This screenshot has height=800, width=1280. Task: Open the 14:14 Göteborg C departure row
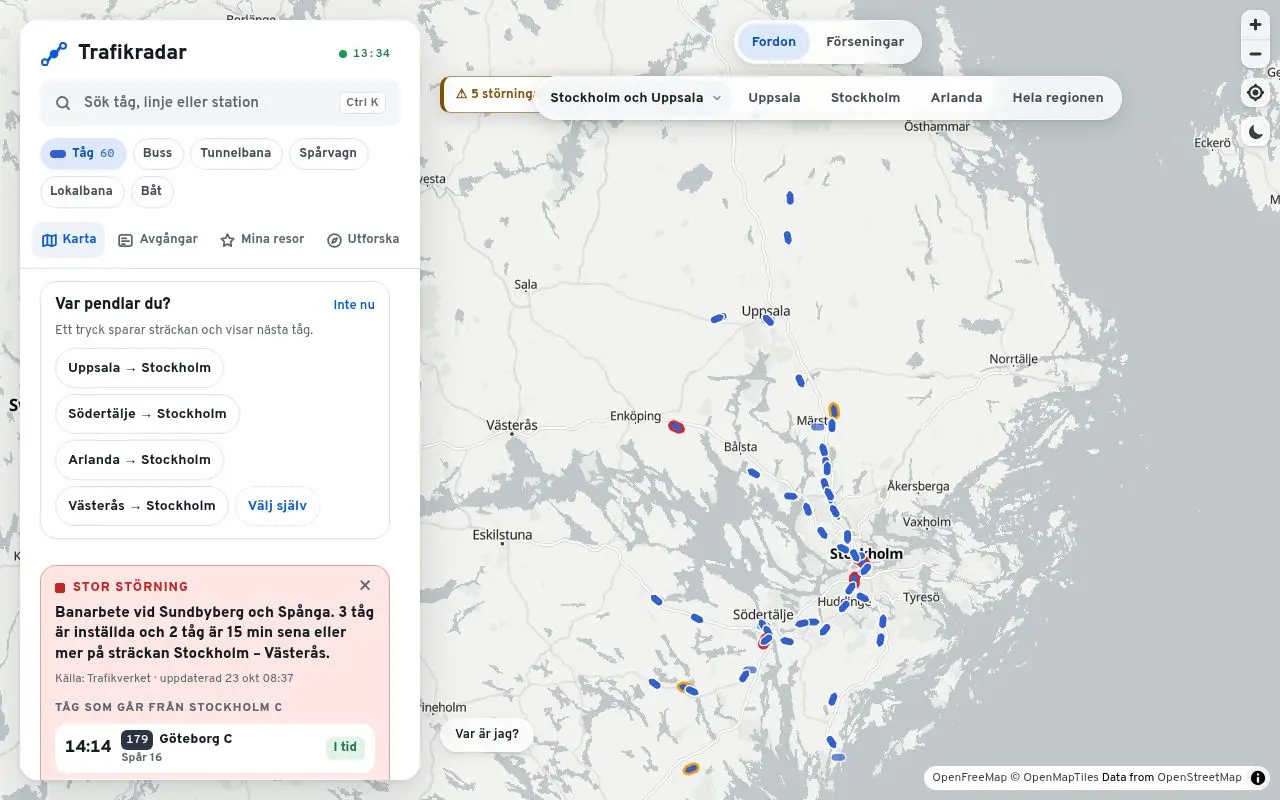pyautogui.click(x=215, y=747)
